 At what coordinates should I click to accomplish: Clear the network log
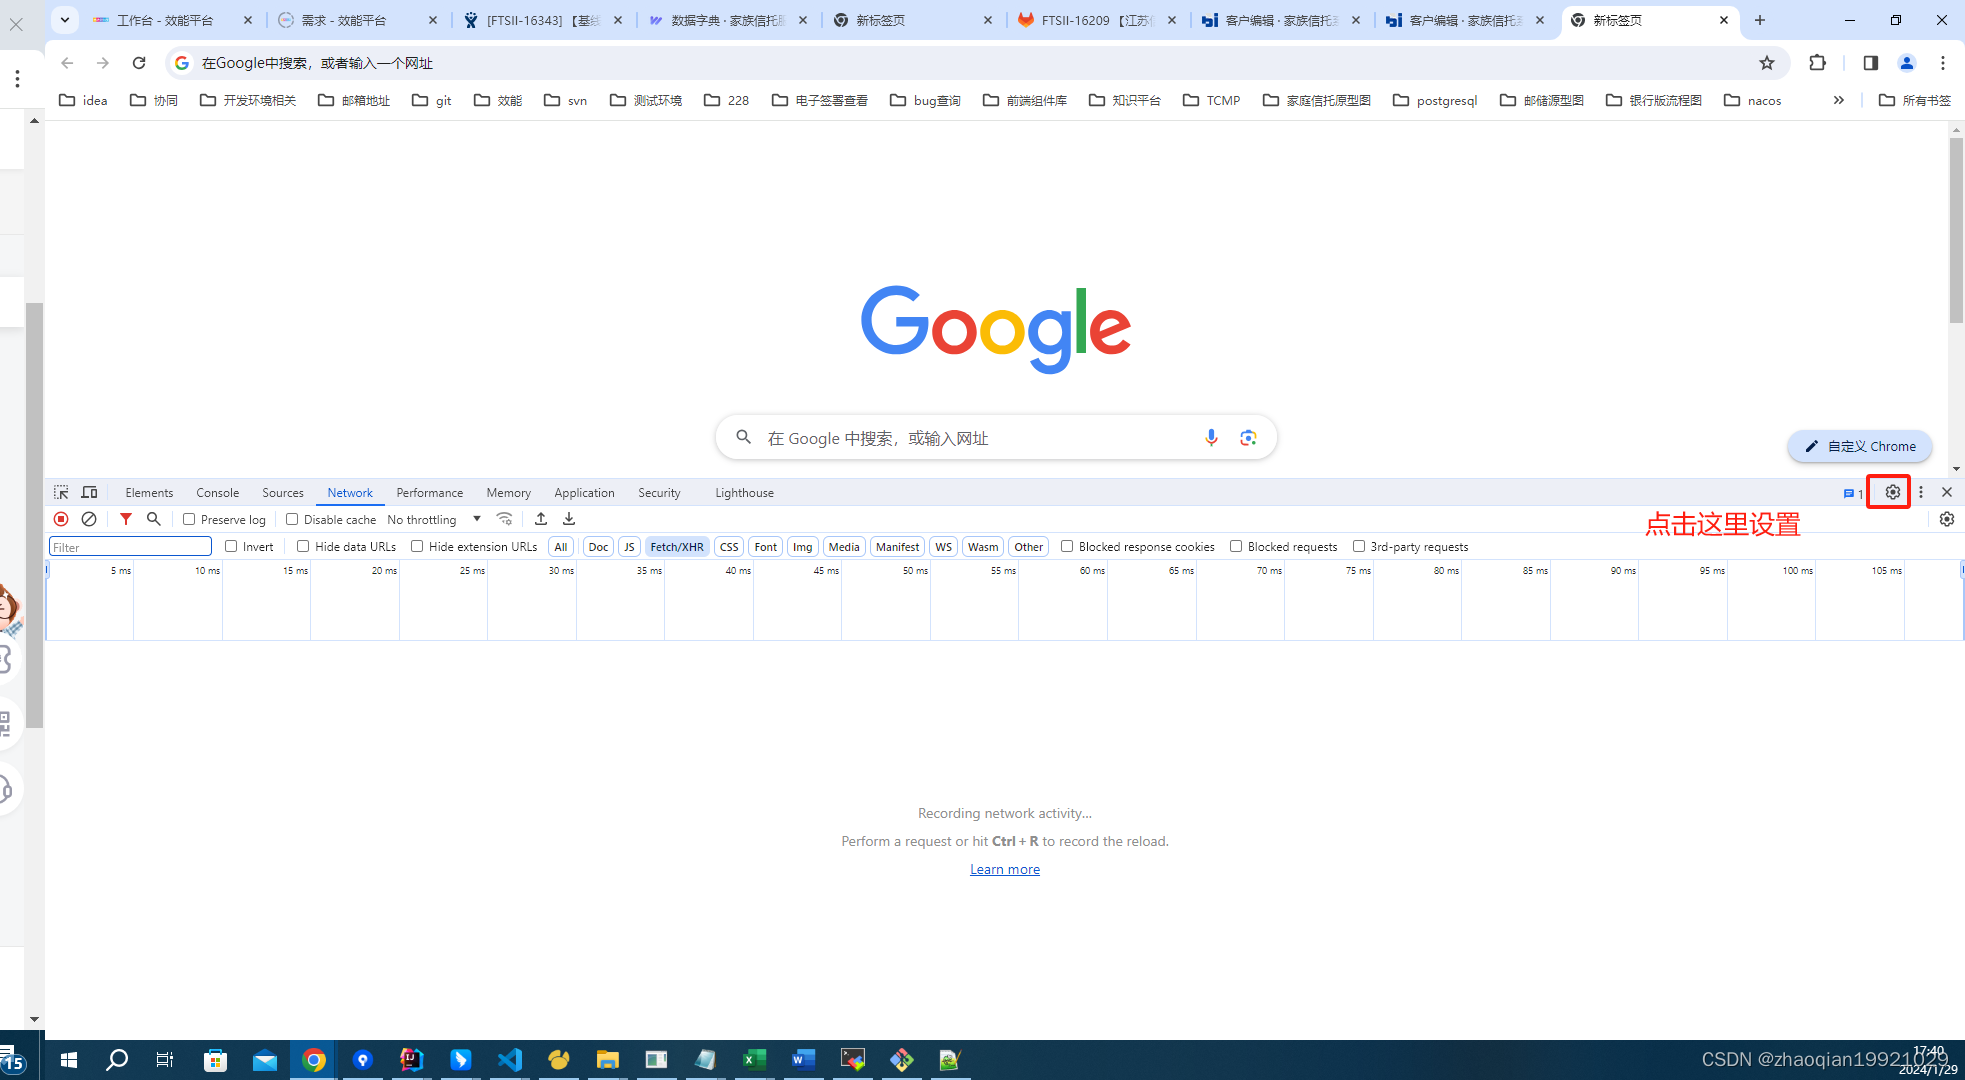click(89, 519)
